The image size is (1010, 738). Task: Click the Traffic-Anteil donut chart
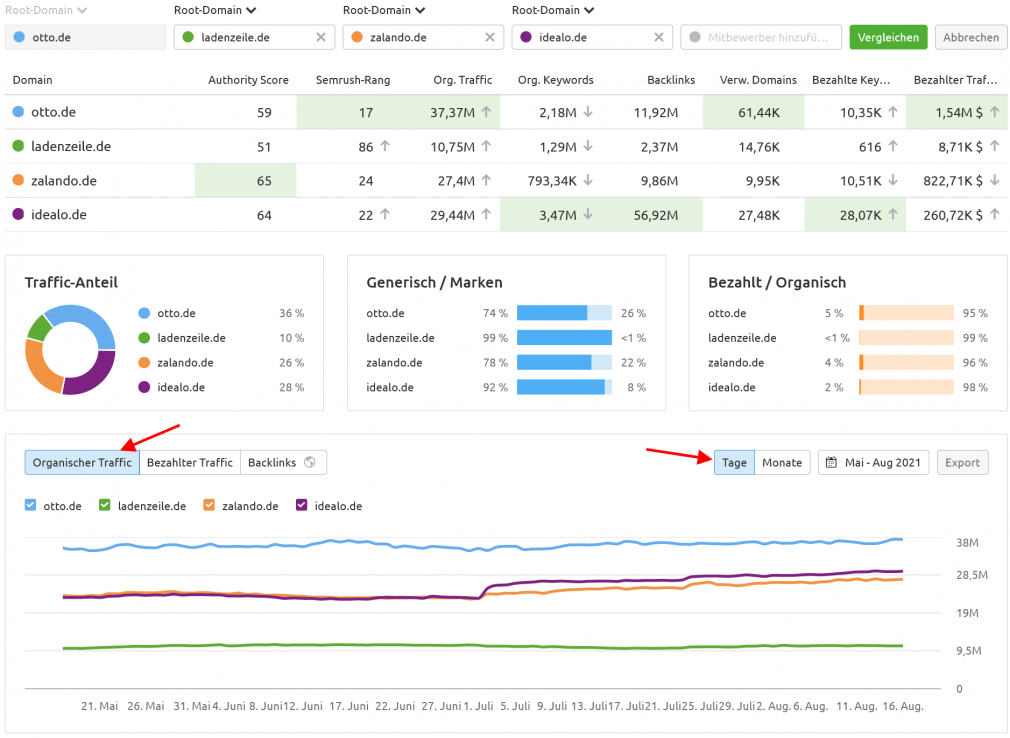[x=70, y=350]
